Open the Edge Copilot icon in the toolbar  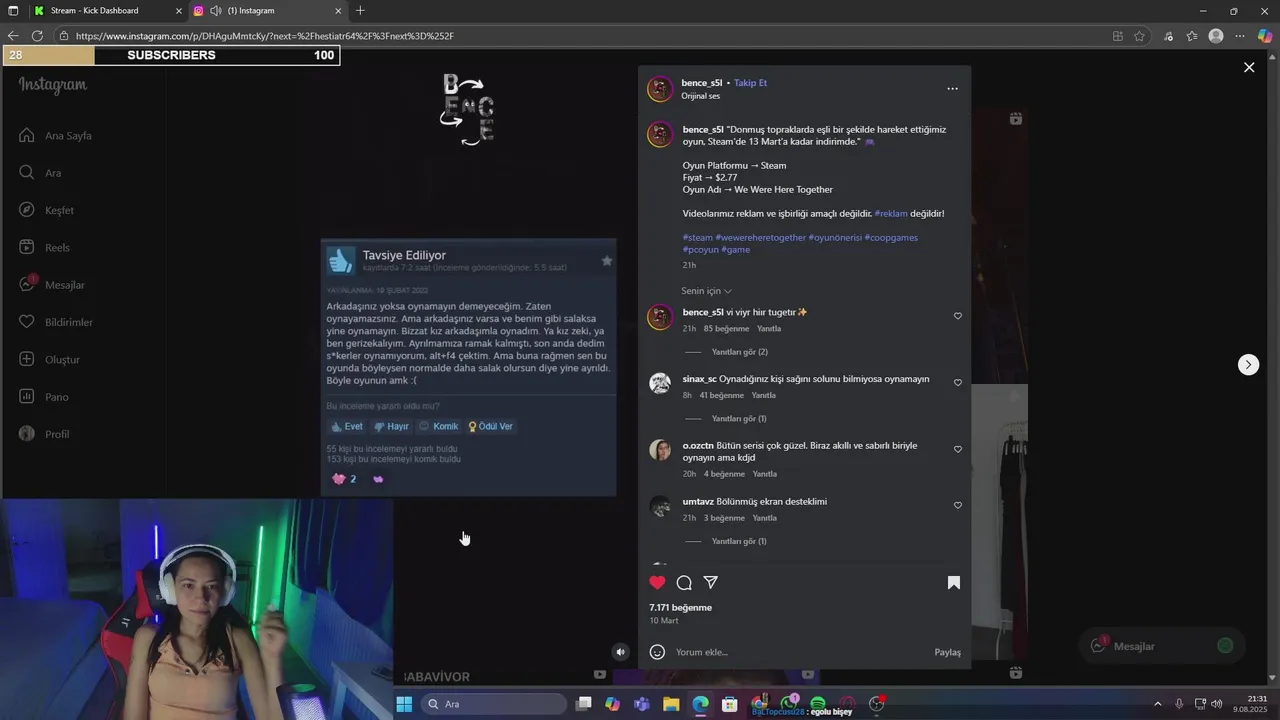pos(1264,36)
